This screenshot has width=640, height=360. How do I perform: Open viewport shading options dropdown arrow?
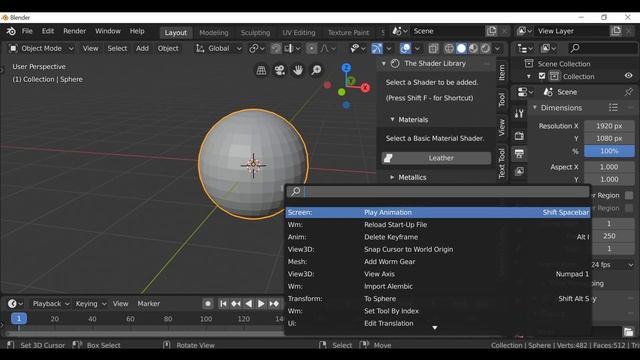click(x=497, y=49)
